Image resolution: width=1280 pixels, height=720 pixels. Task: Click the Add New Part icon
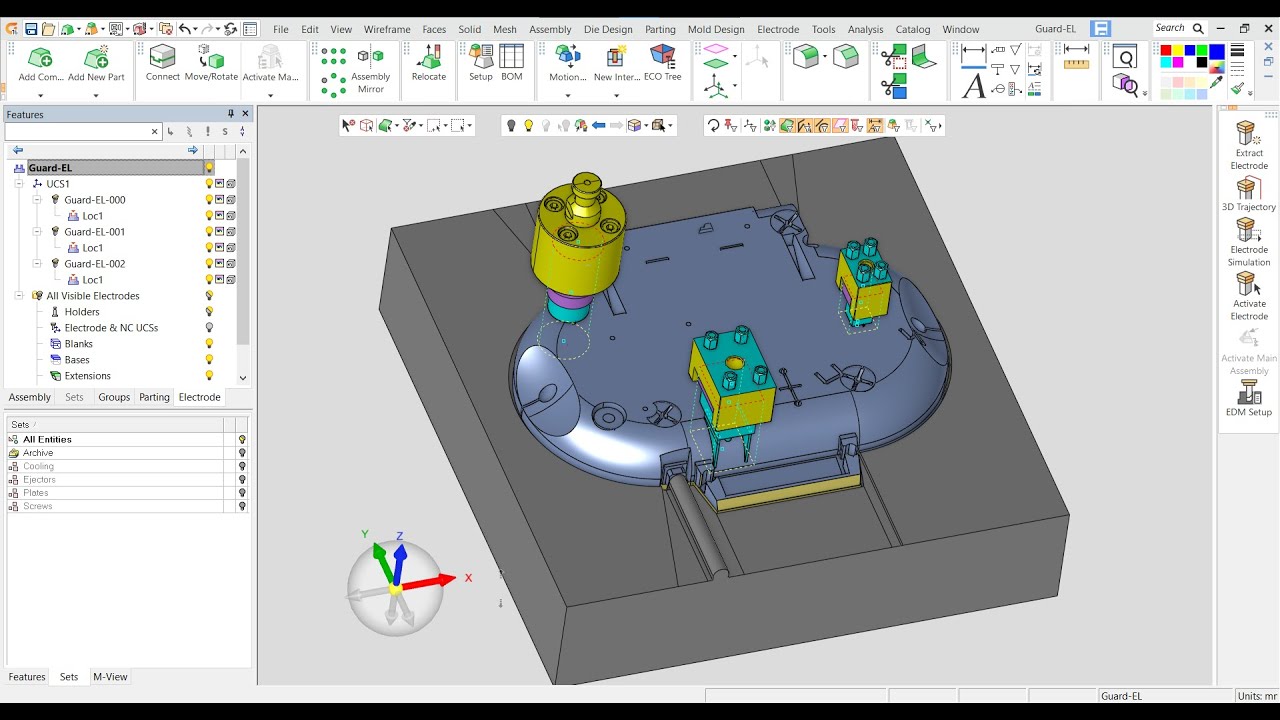[x=97, y=58]
